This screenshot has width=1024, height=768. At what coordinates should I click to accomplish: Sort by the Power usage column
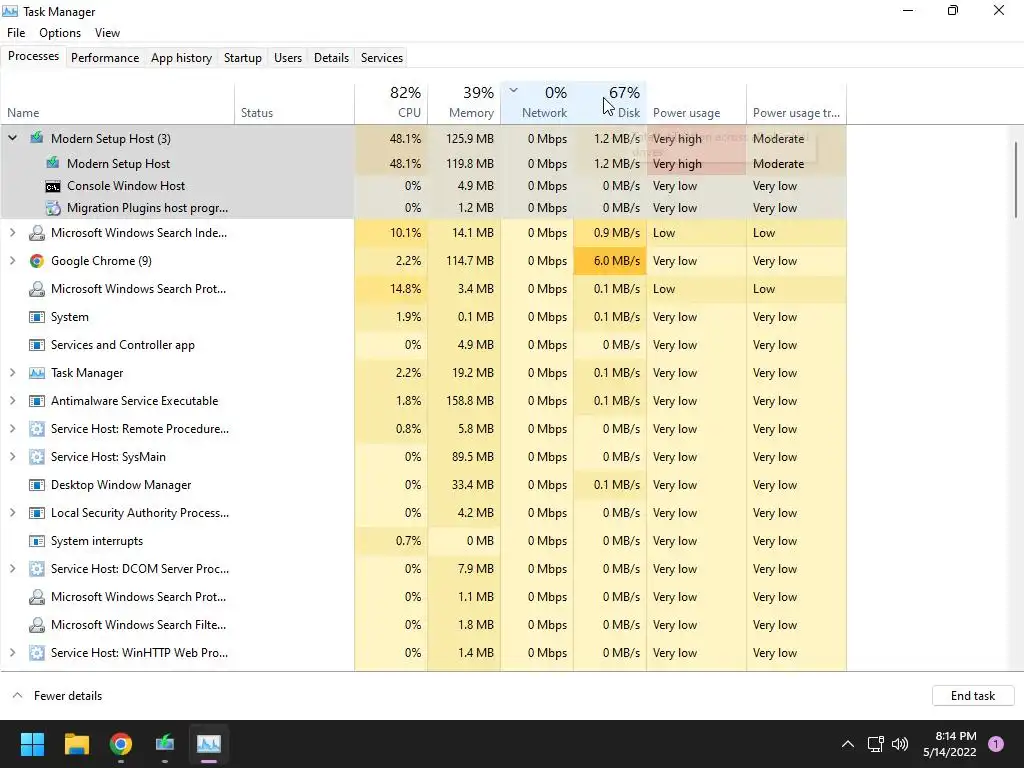pyautogui.click(x=696, y=103)
